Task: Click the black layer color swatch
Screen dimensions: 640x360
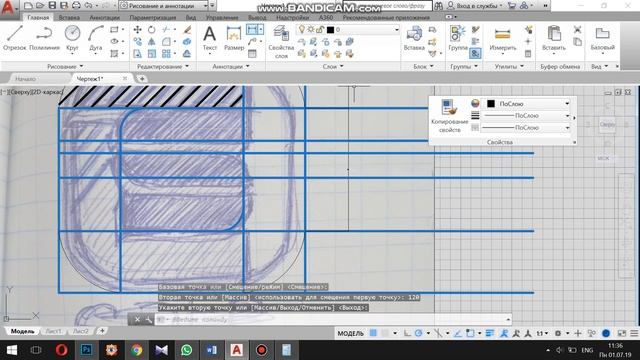Action: click(331, 29)
